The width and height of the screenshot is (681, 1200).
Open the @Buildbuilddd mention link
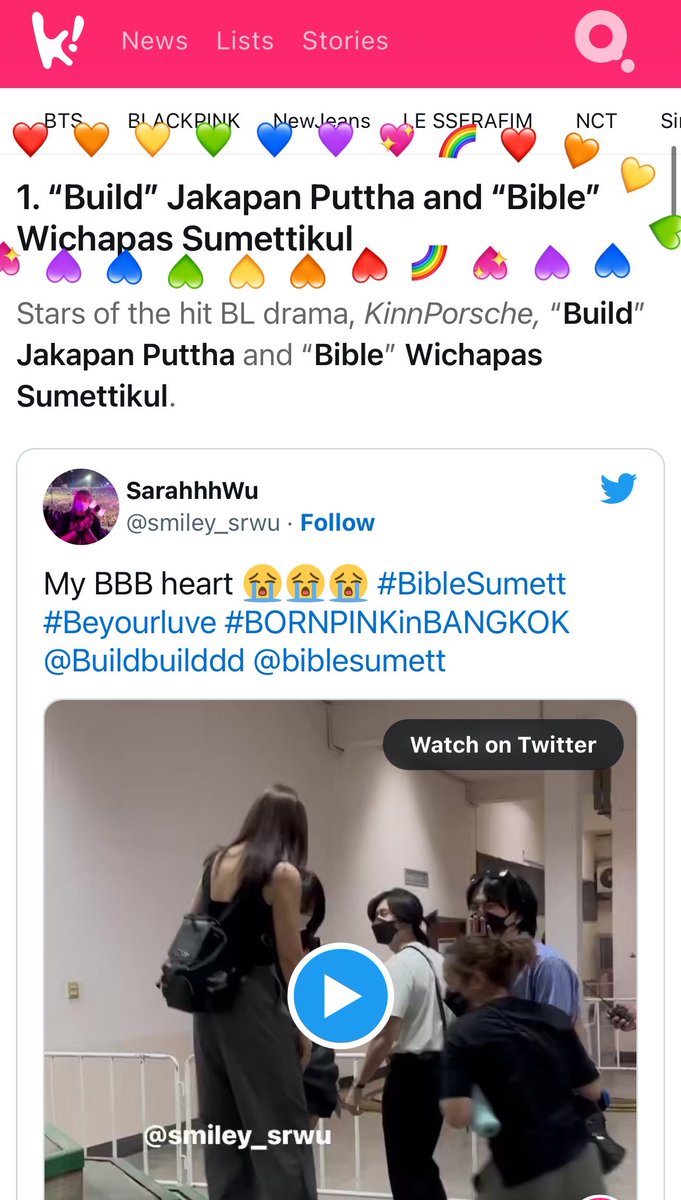coord(144,661)
